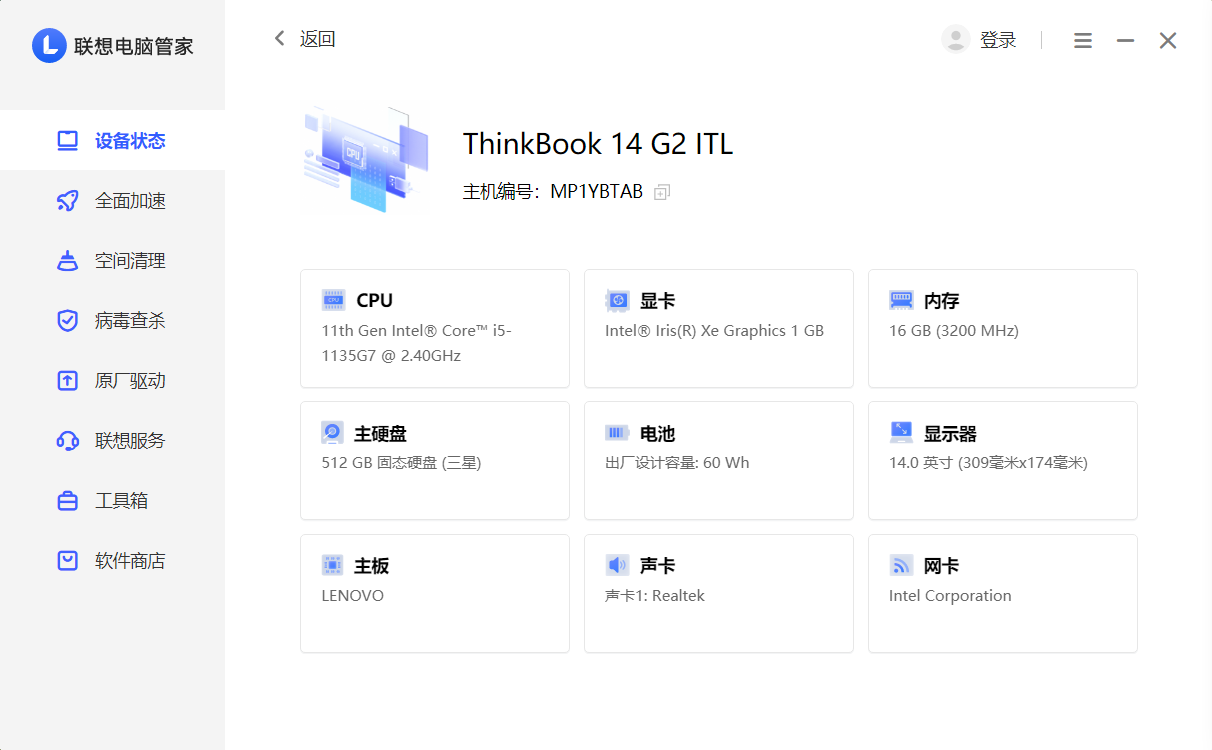Click the 16 GB (3200 MHz) memory text
1212x750 pixels.
(x=954, y=331)
